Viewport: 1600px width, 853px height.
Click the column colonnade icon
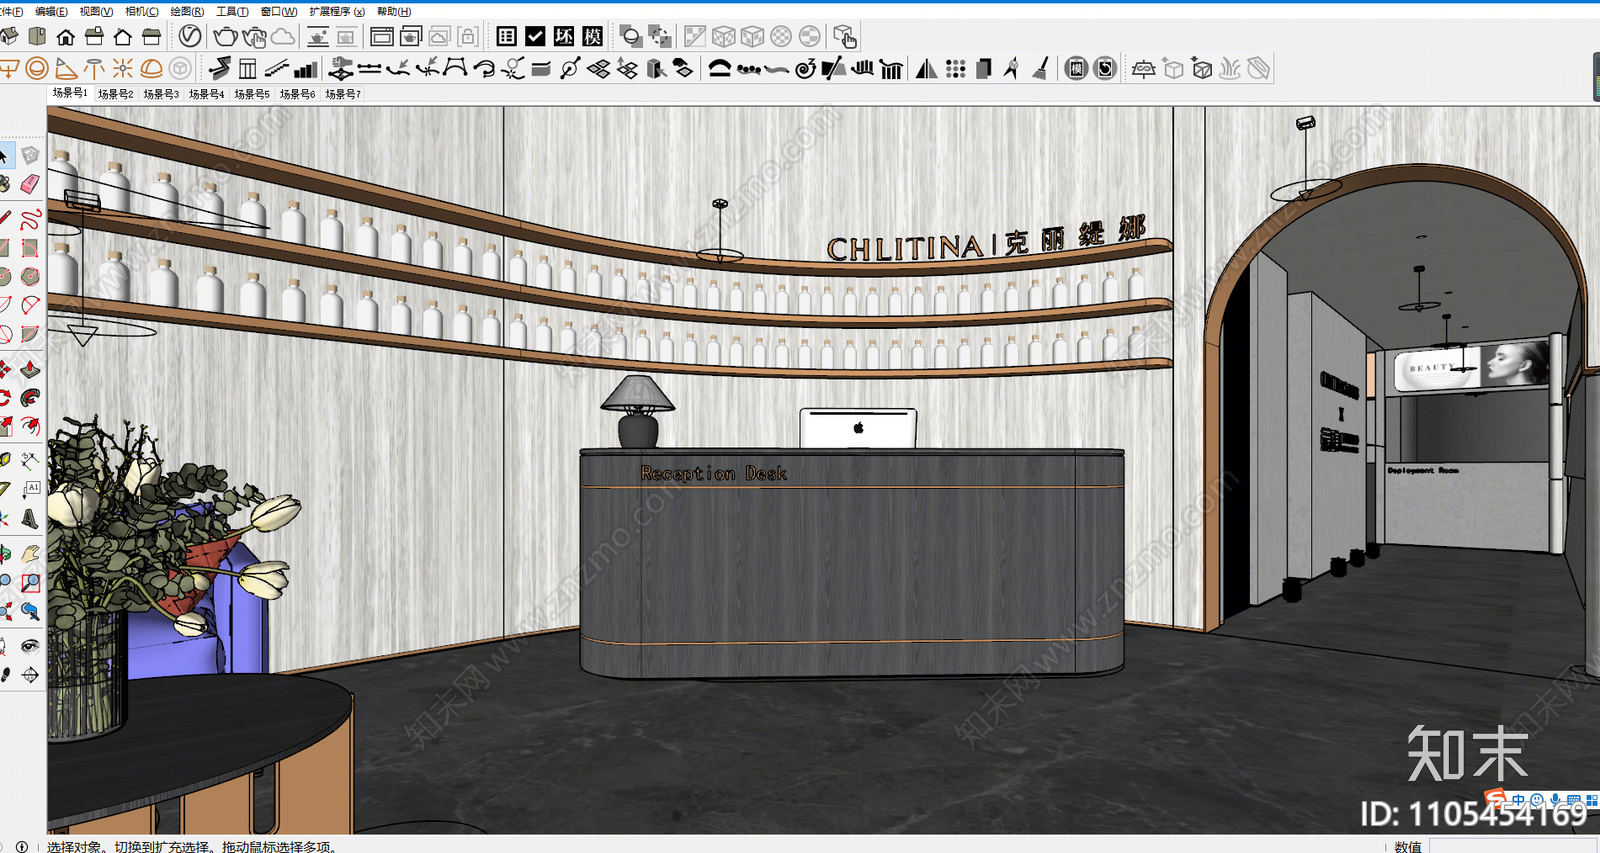891,68
